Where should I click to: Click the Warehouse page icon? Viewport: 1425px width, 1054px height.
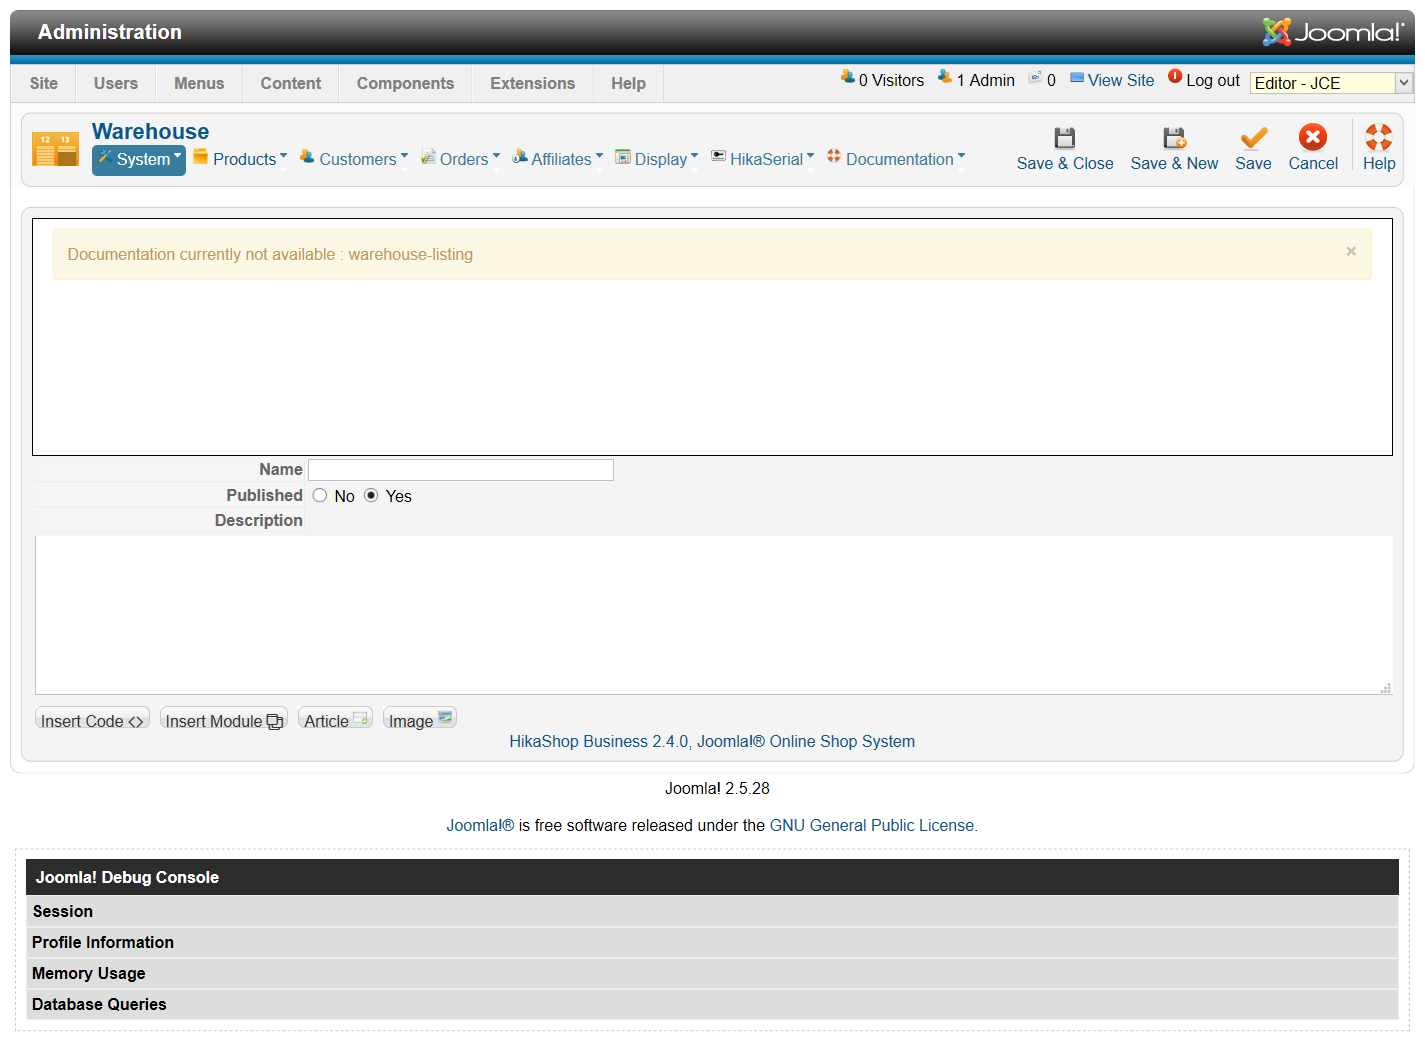pos(55,149)
